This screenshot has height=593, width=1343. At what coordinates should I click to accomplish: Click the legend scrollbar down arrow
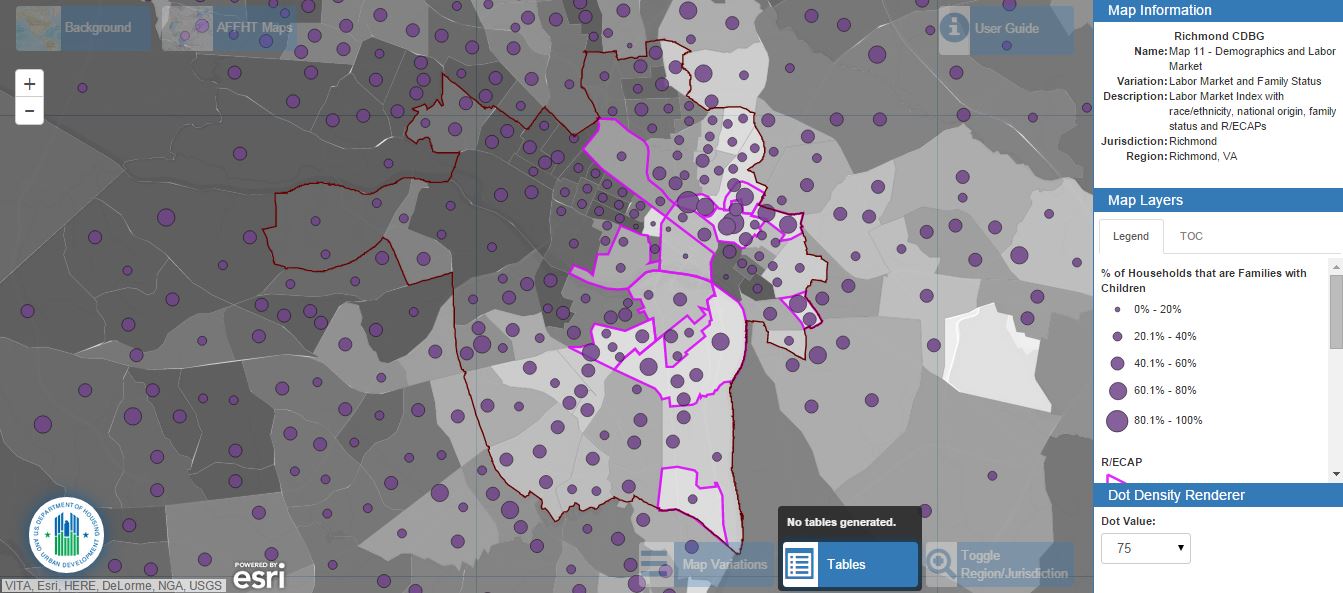point(1336,473)
